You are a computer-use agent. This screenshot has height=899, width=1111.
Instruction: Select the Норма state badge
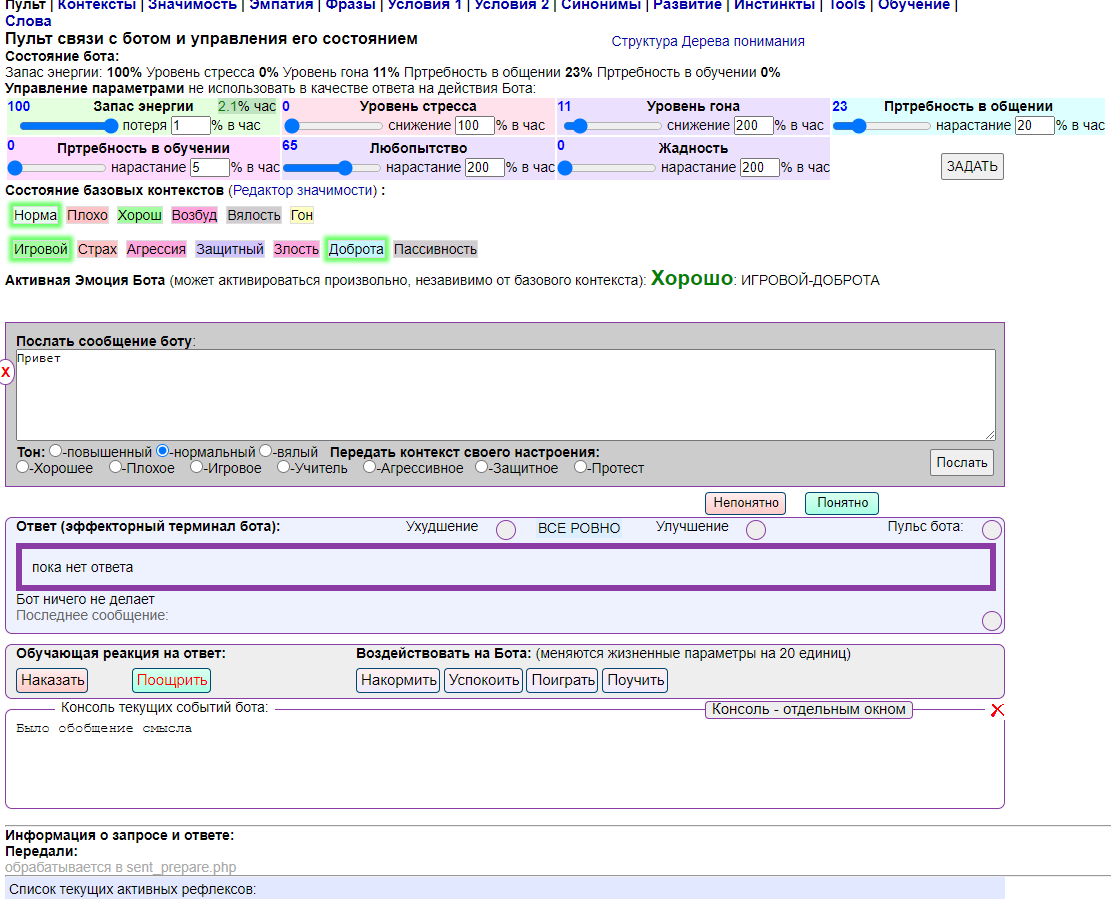coord(36,215)
